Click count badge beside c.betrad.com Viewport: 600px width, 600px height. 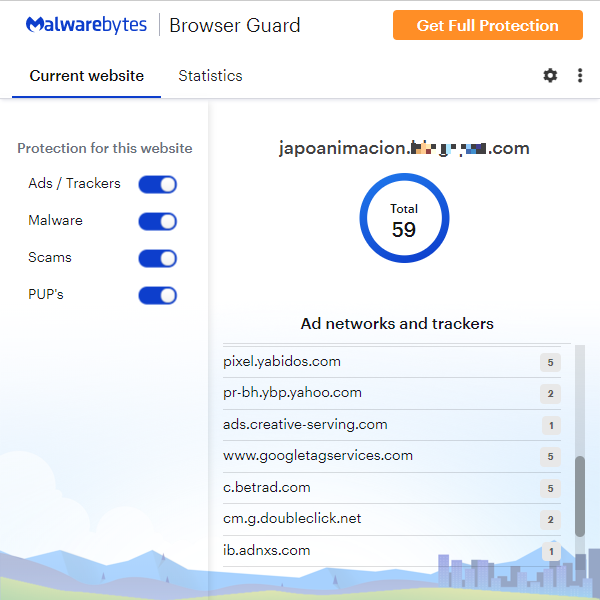550,489
